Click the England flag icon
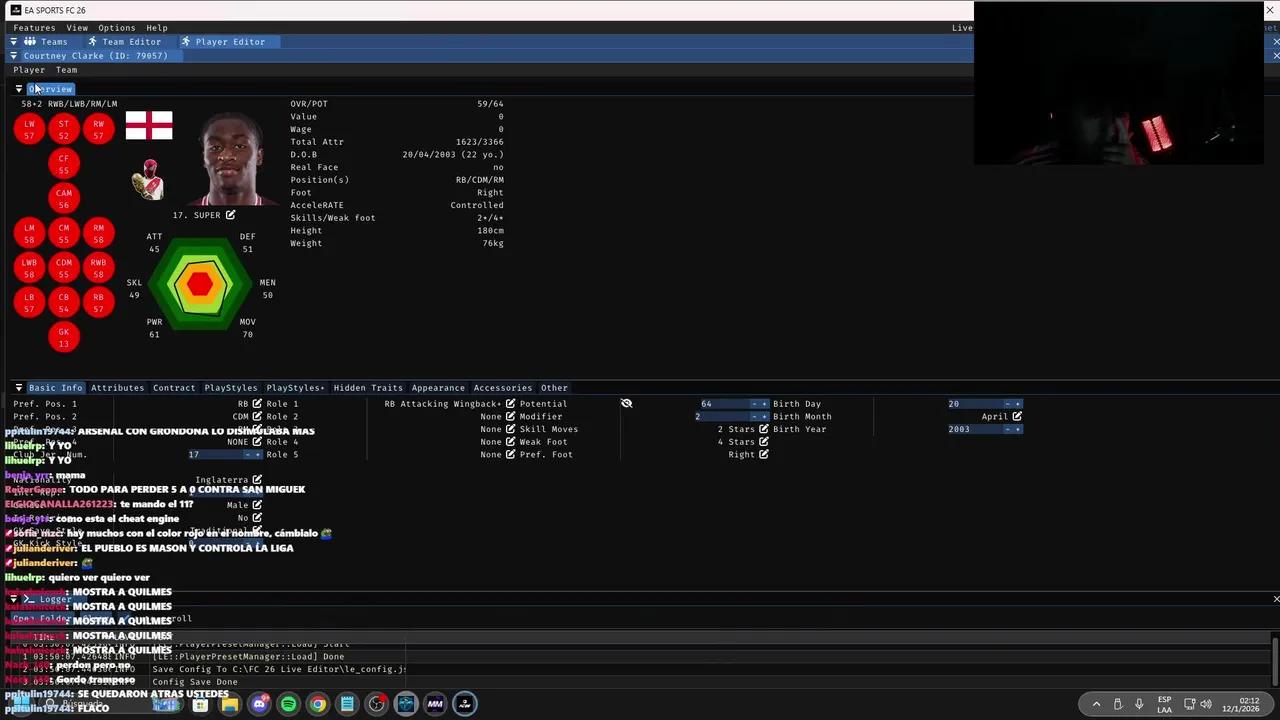 pyautogui.click(x=149, y=125)
